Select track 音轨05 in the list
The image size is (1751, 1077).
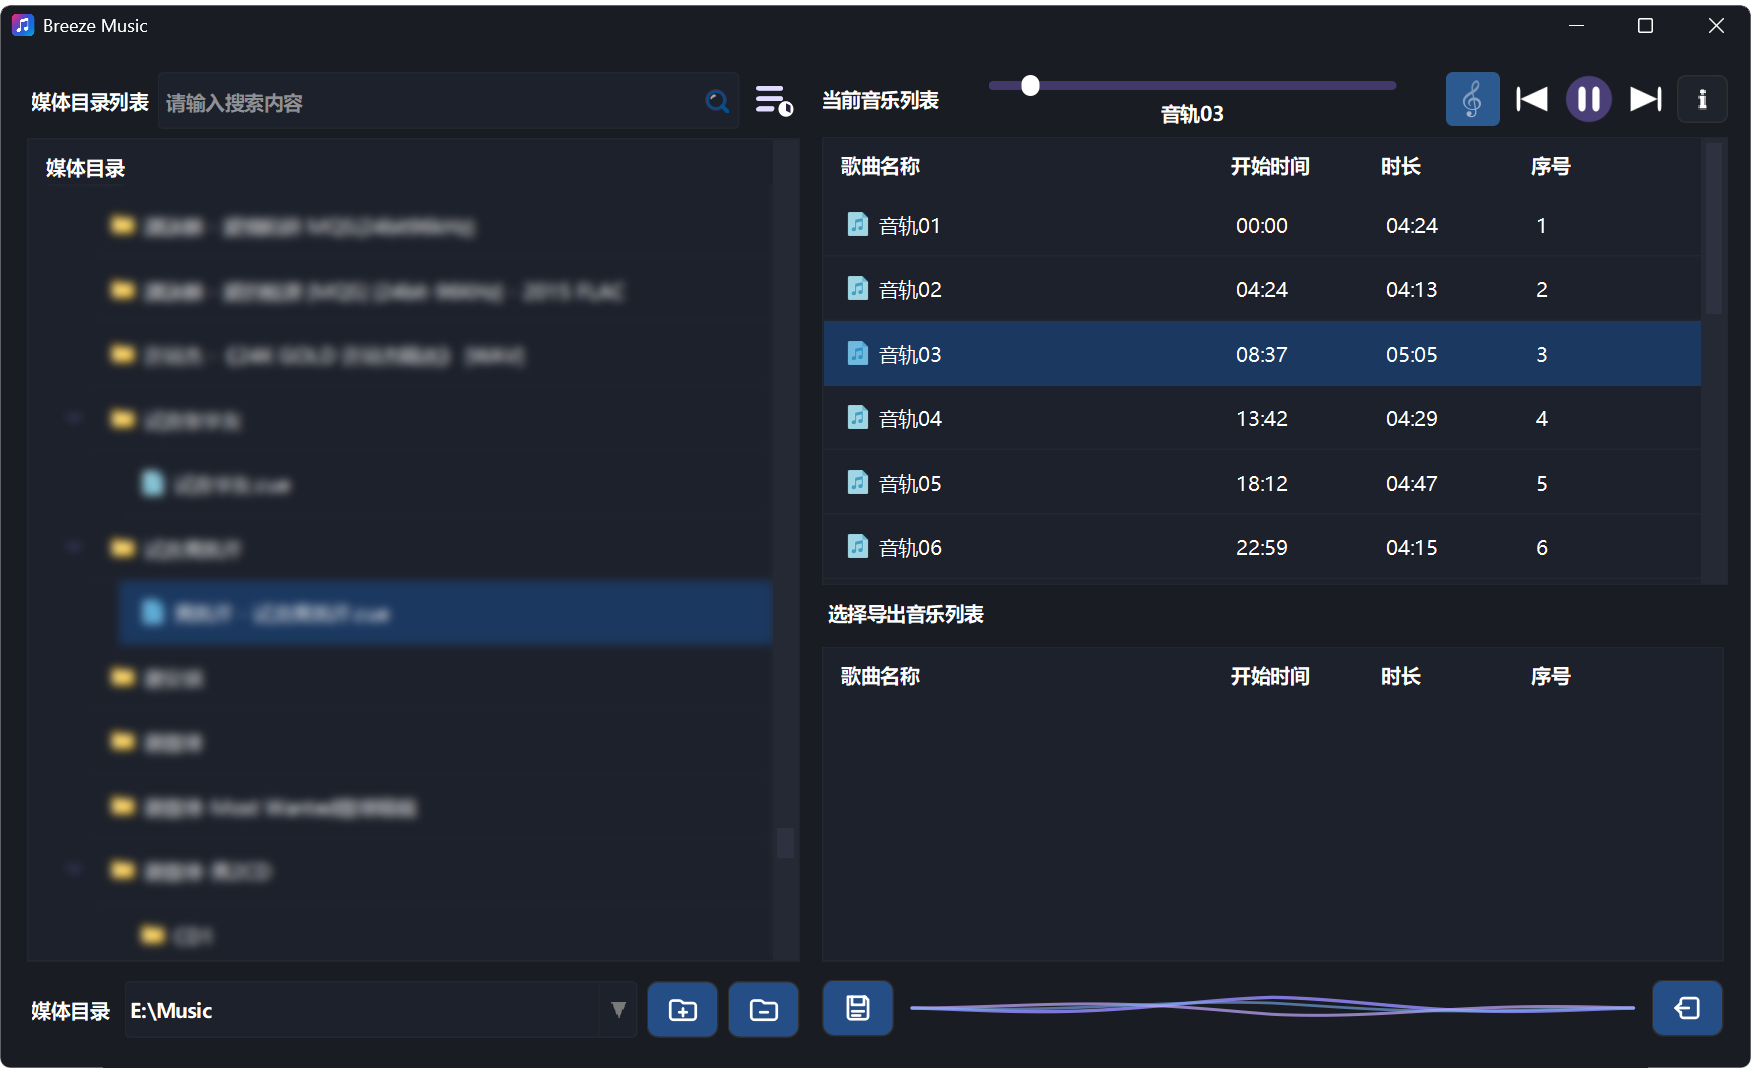(909, 484)
